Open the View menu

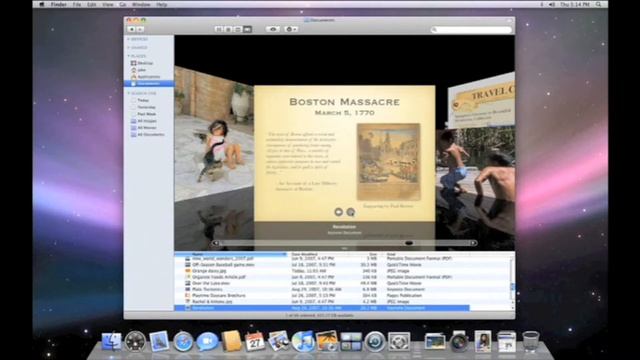point(108,4)
